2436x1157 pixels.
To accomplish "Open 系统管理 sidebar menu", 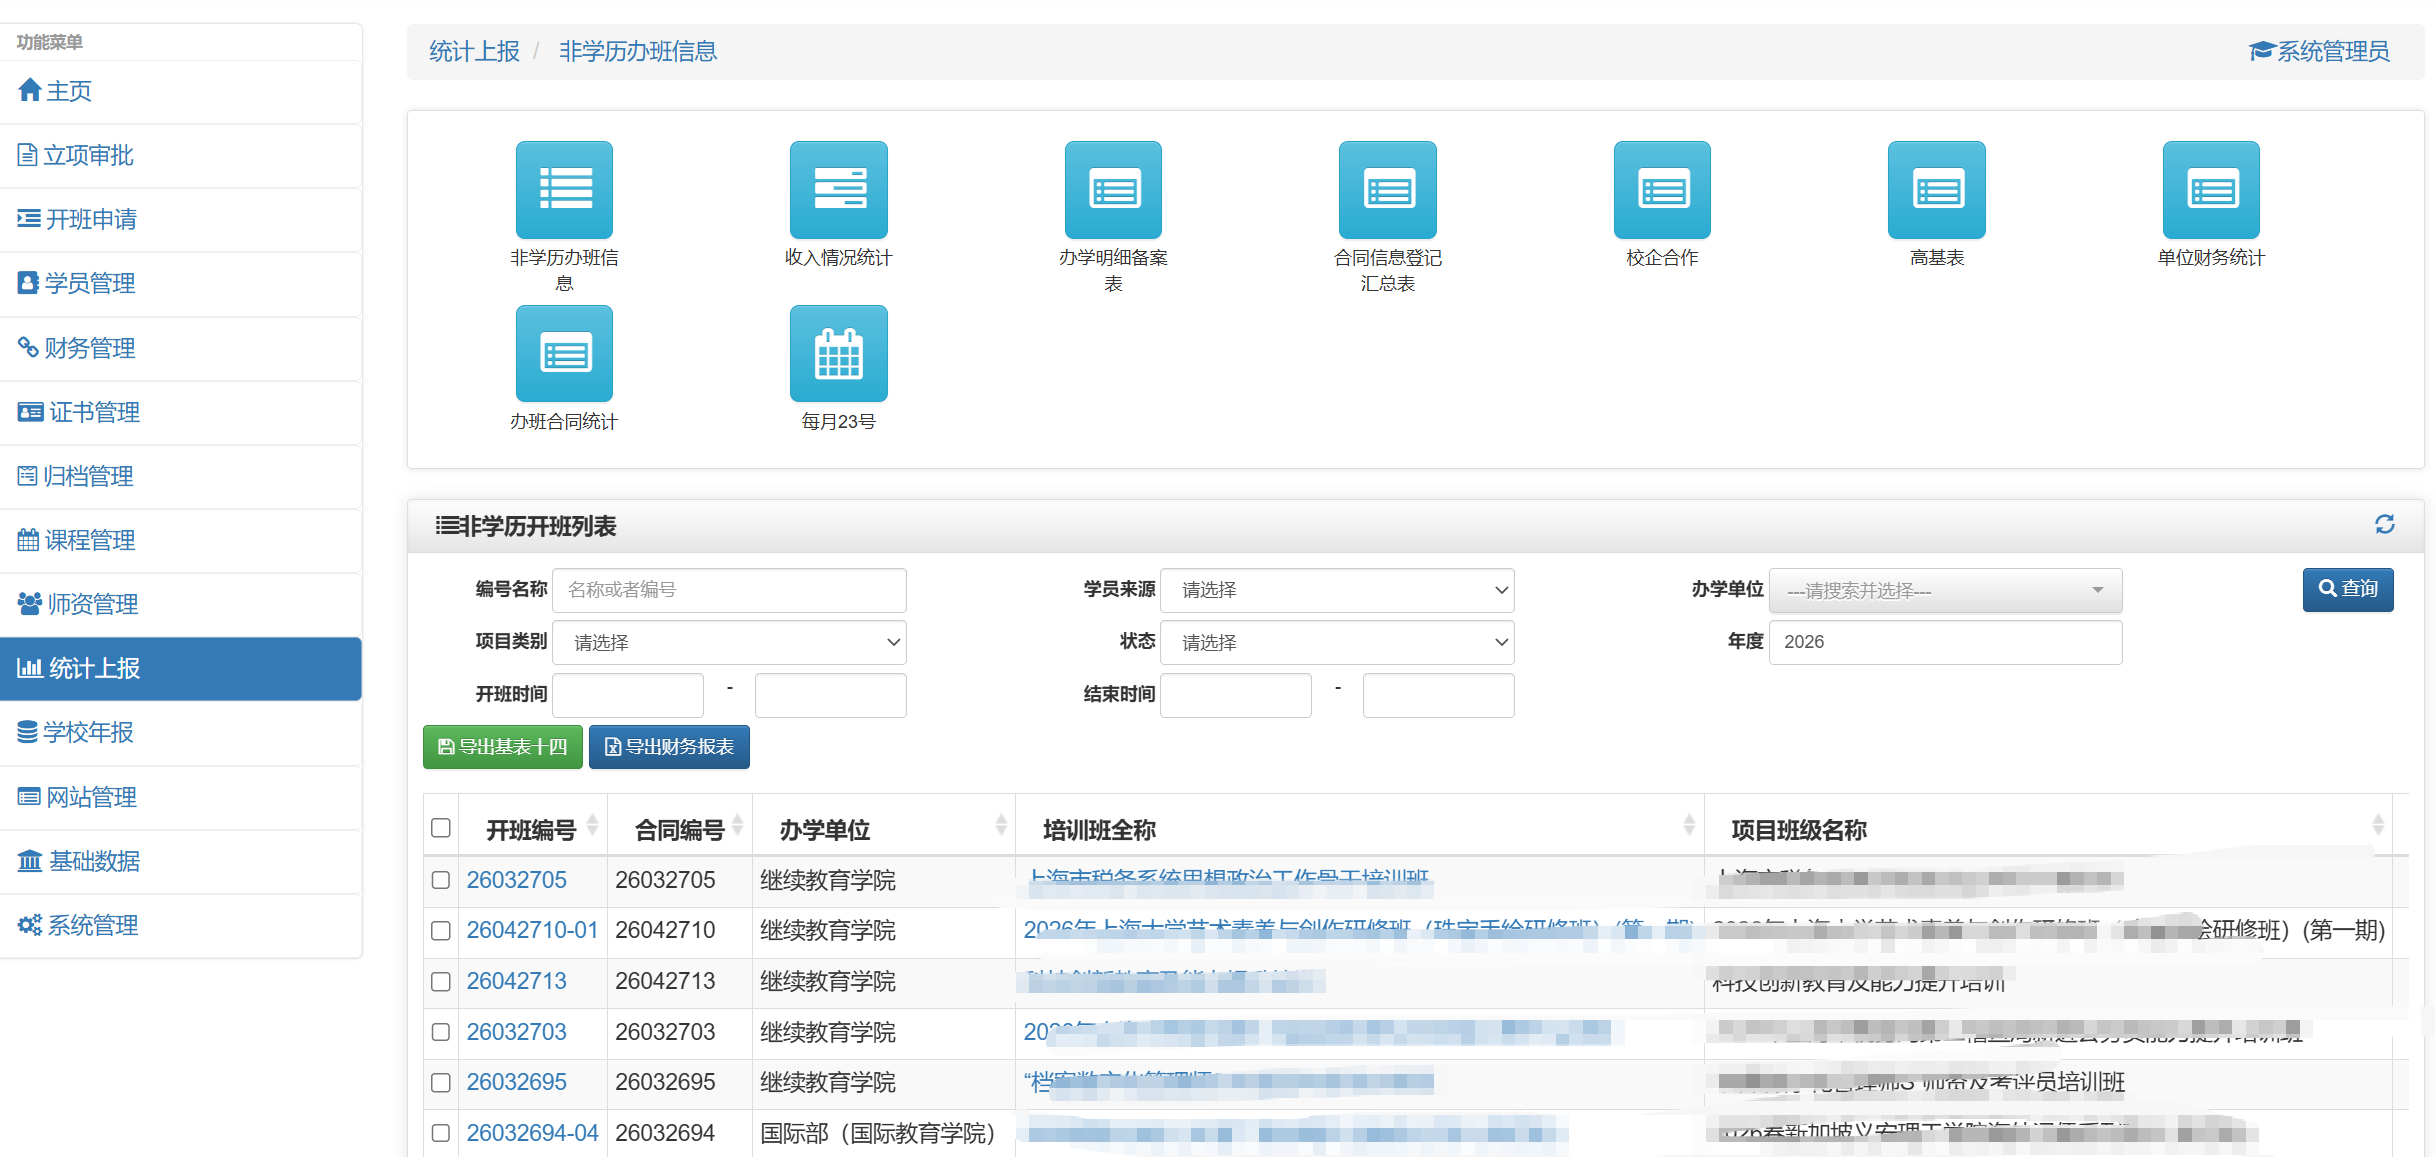I will tap(180, 925).
